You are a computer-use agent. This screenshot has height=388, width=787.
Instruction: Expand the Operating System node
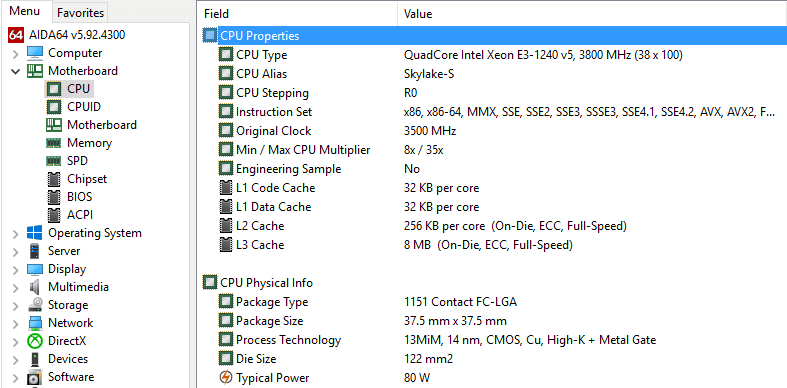[16, 233]
